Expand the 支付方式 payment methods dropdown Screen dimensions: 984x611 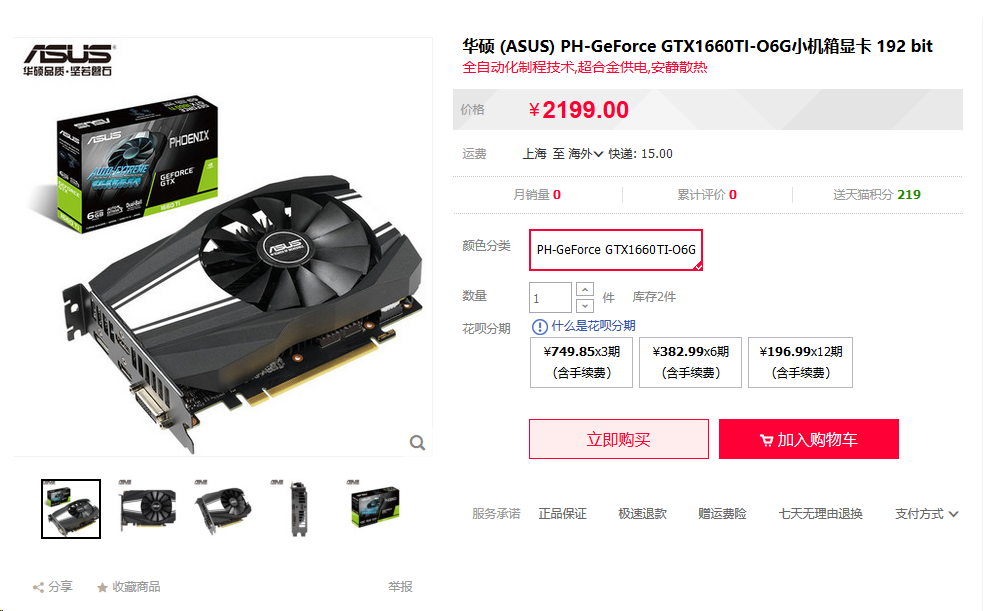coord(926,514)
